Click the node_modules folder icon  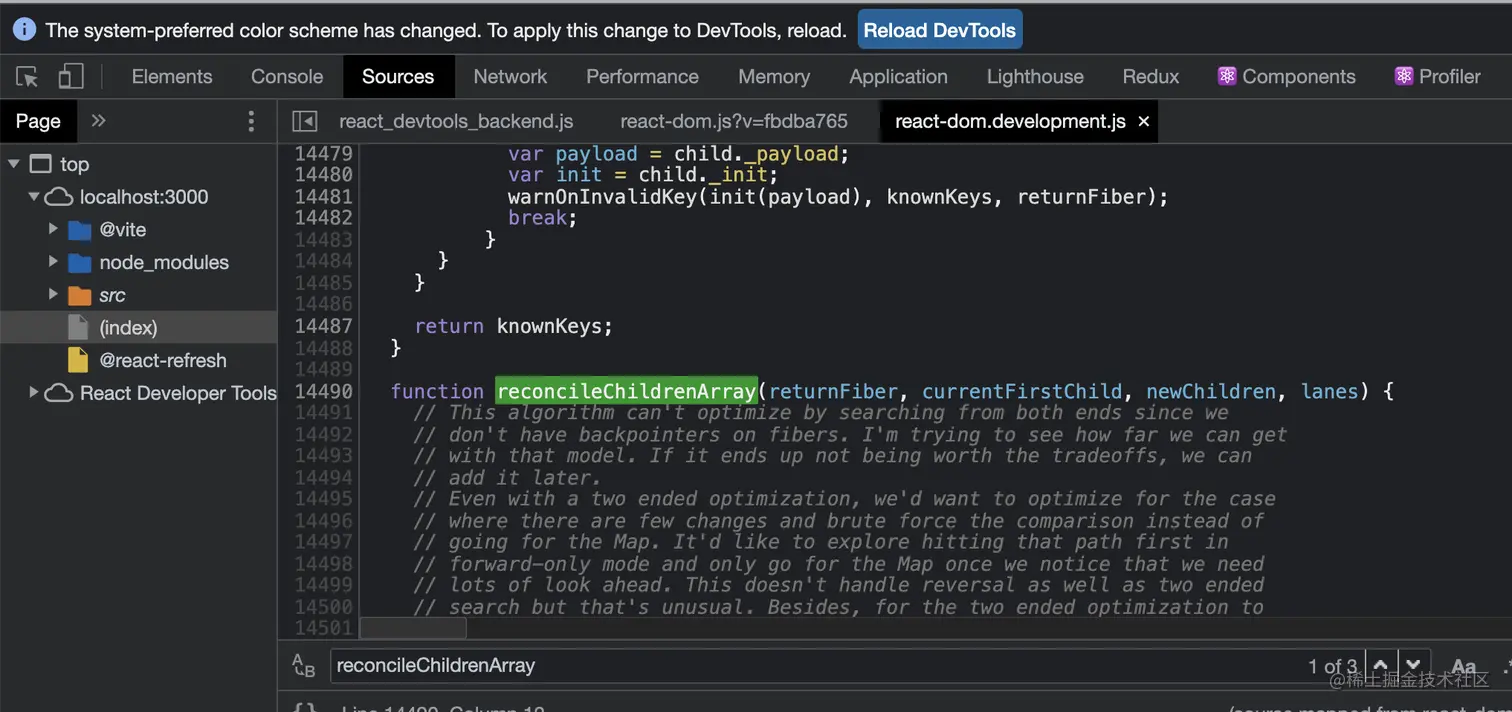click(x=80, y=263)
